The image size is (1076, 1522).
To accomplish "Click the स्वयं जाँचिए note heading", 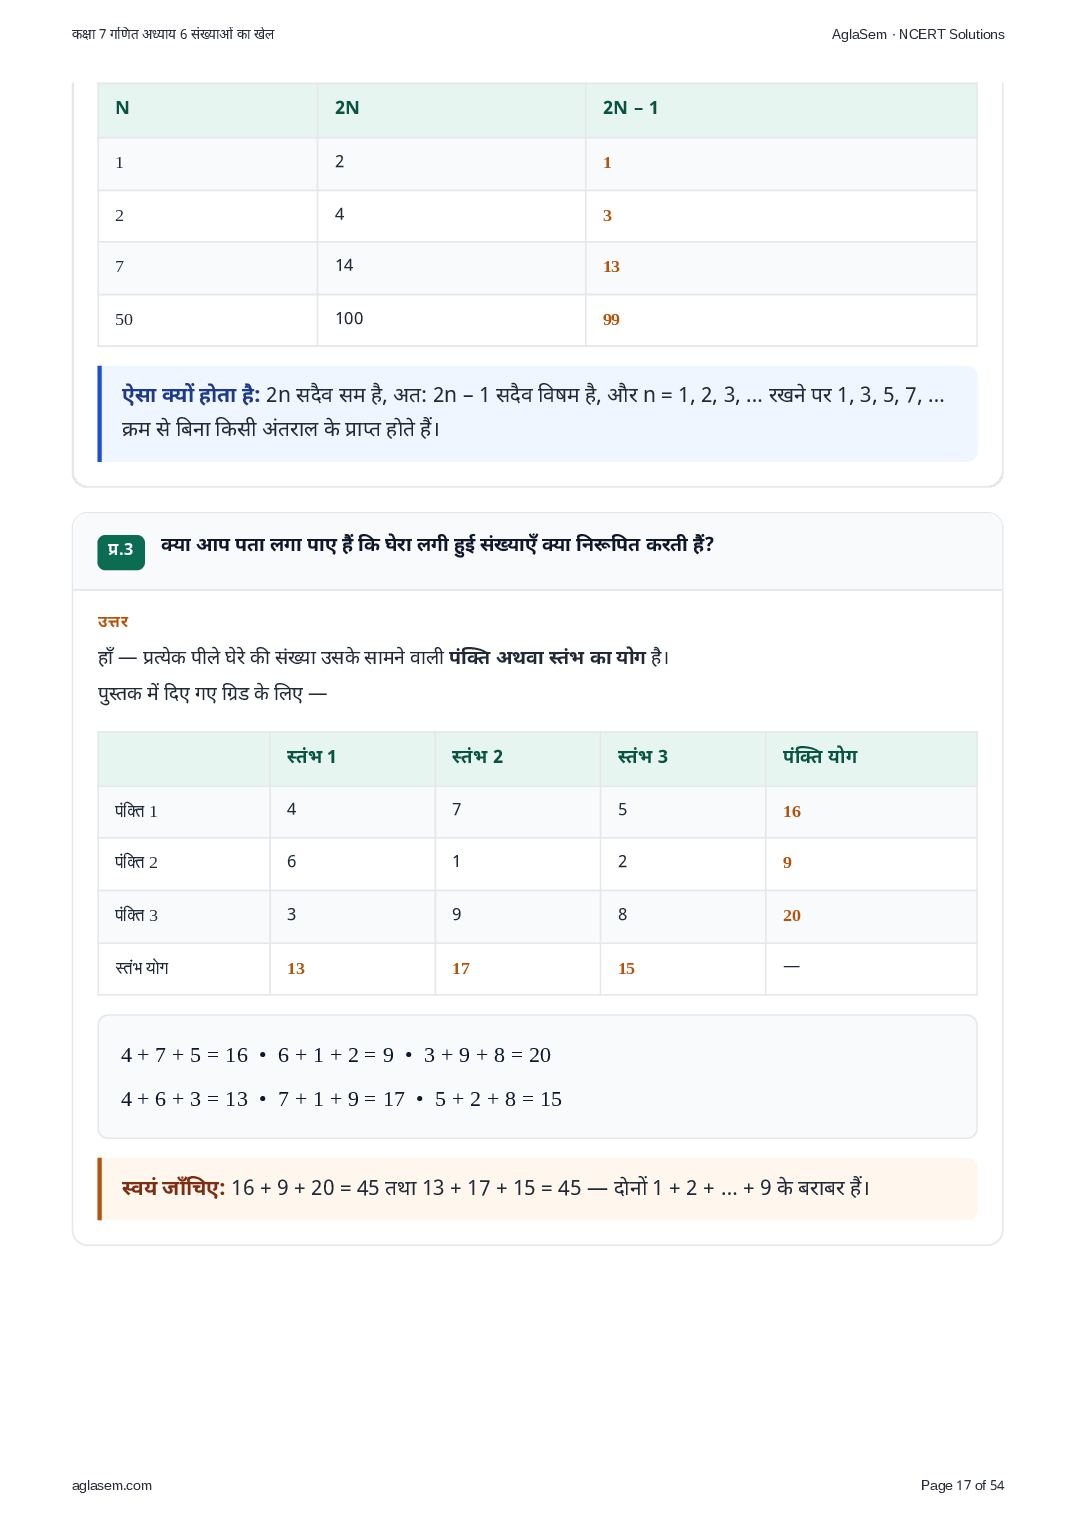I will (x=173, y=1188).
